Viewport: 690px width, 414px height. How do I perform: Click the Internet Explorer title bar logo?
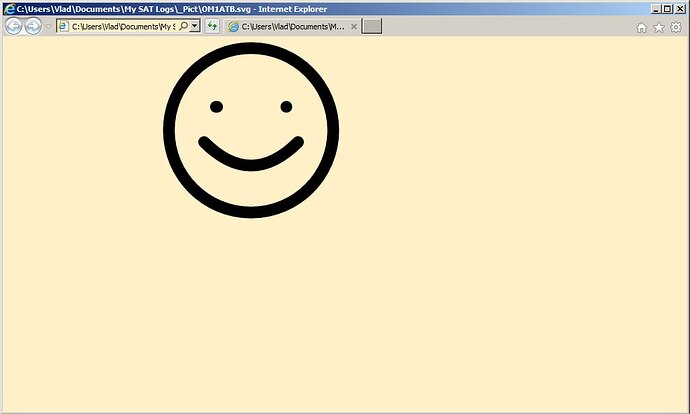pos(9,9)
